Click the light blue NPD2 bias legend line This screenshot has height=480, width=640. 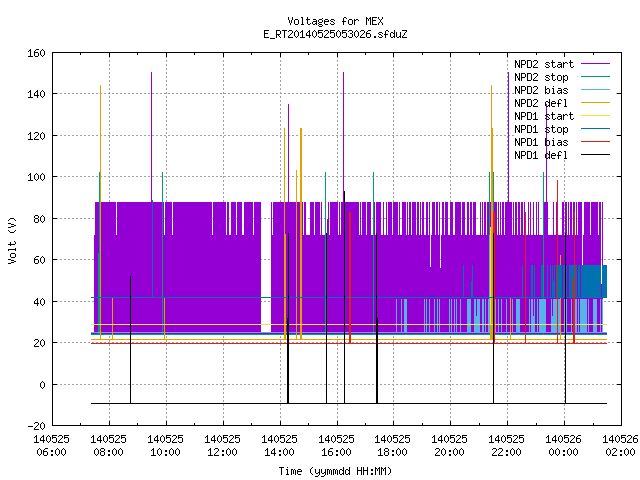(x=595, y=90)
